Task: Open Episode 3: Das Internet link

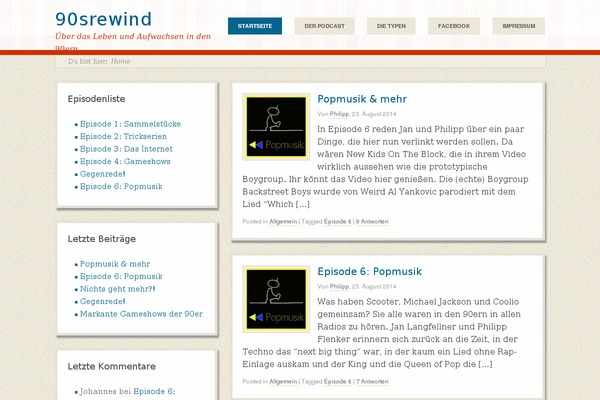Action: 126,149
